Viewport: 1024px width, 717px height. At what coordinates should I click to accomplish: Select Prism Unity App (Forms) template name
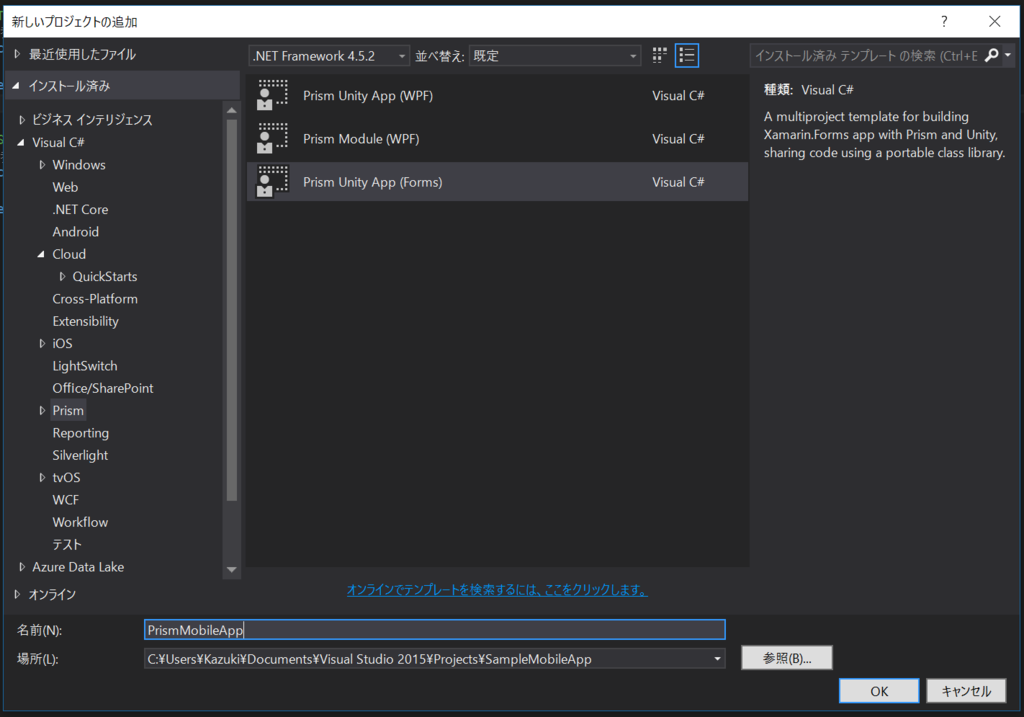click(x=372, y=182)
